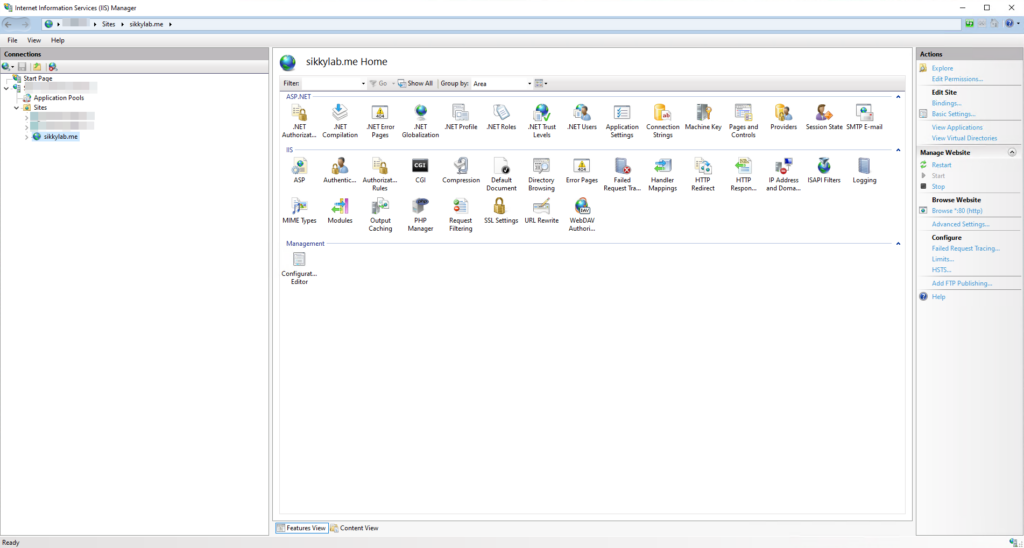The width and height of the screenshot is (1024, 548).
Task: Expand the sikkylab.me site node
Action: (26, 137)
